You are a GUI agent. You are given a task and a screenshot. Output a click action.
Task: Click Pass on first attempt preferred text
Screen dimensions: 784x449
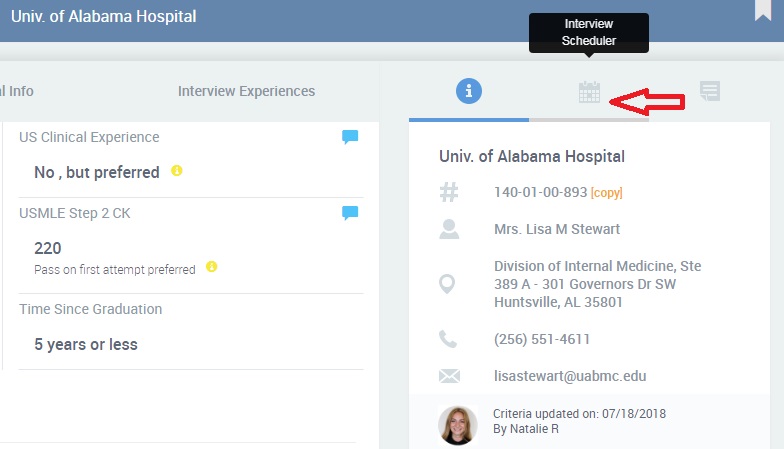tap(114, 270)
